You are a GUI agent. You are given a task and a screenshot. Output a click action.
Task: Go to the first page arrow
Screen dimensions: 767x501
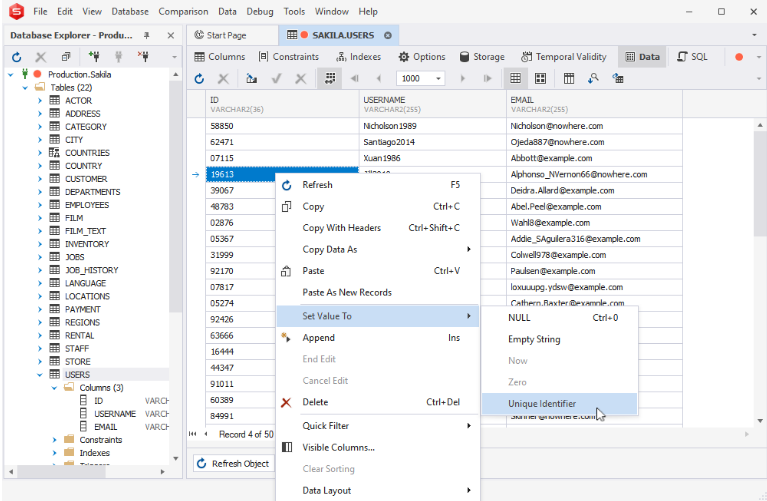[x=355, y=78]
